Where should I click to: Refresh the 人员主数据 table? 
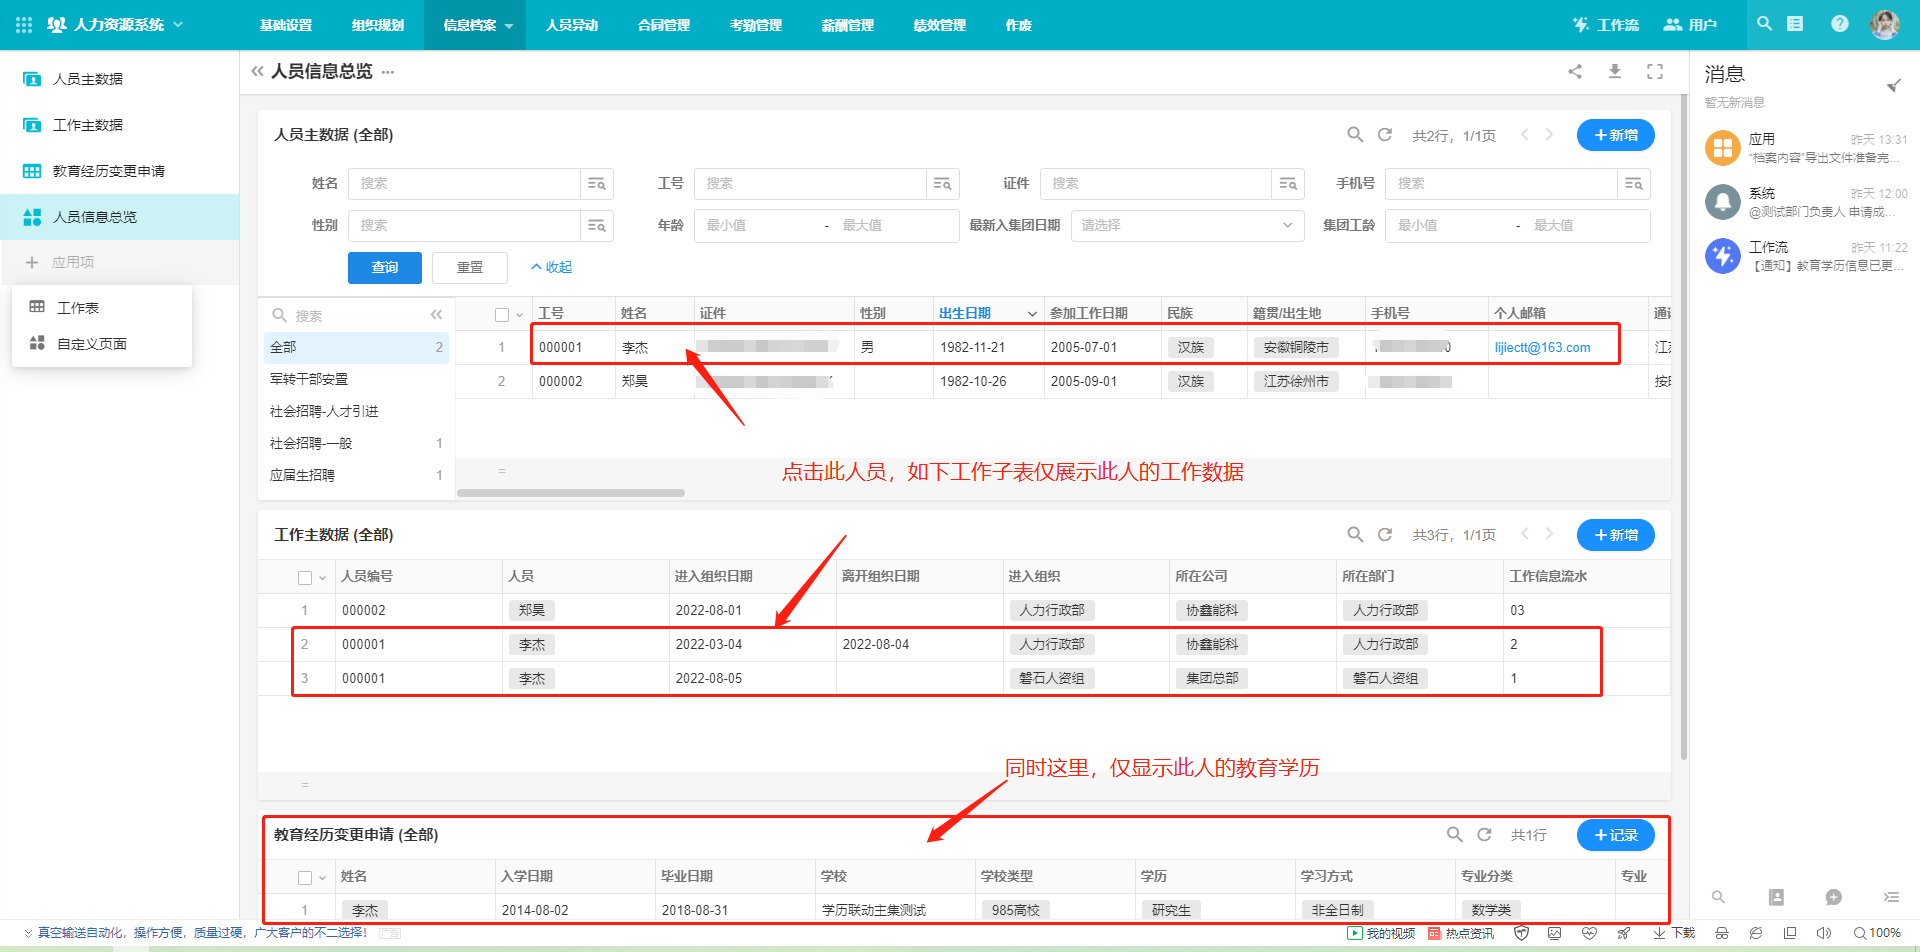1385,135
